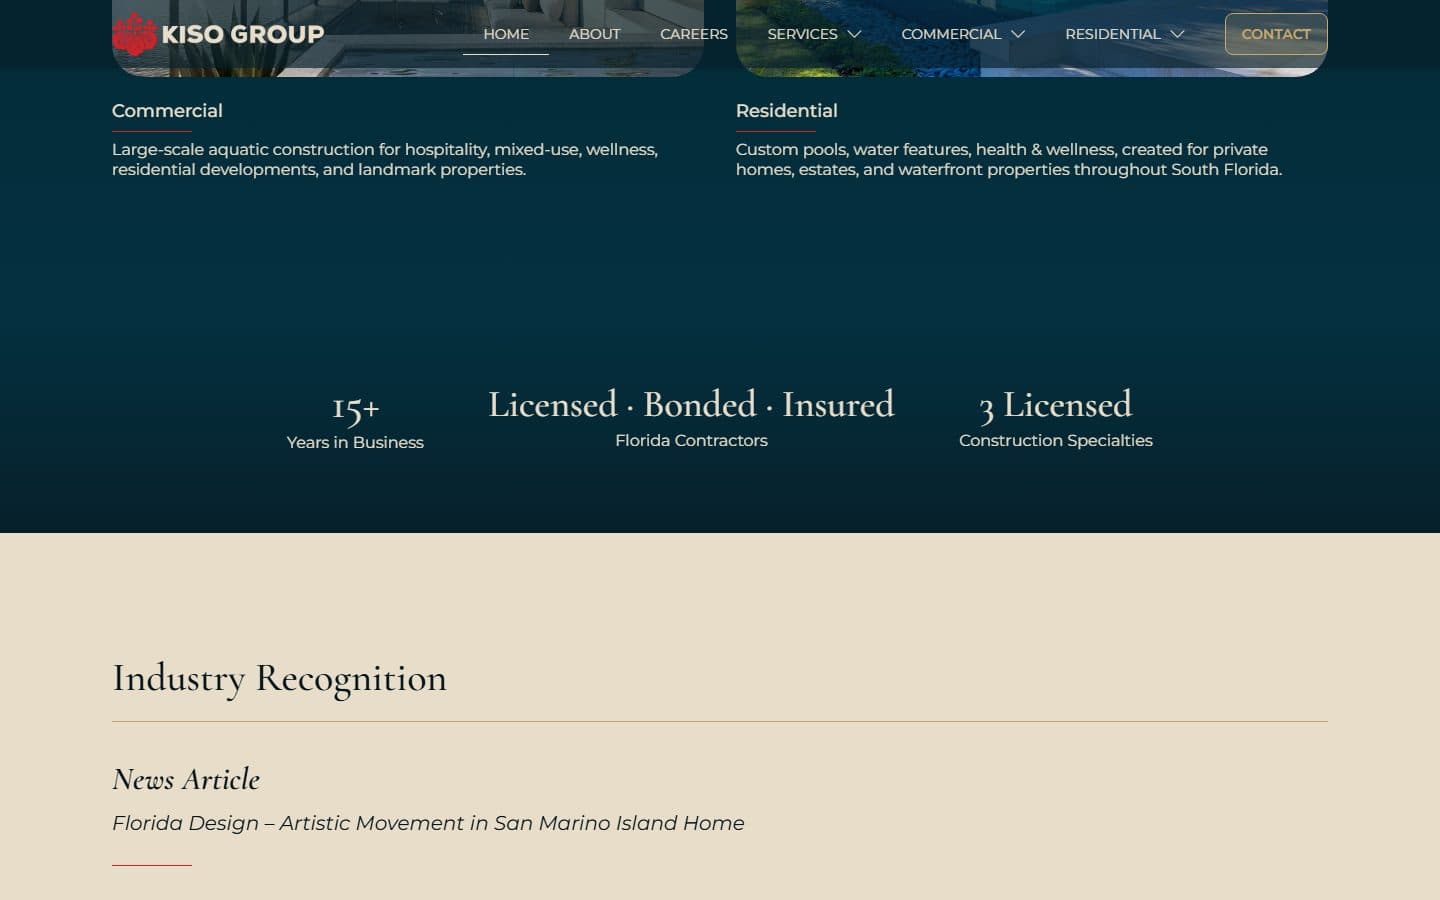Image resolution: width=1440 pixels, height=900 pixels.
Task: Click the Kiso Group red logo icon
Action: pos(135,34)
